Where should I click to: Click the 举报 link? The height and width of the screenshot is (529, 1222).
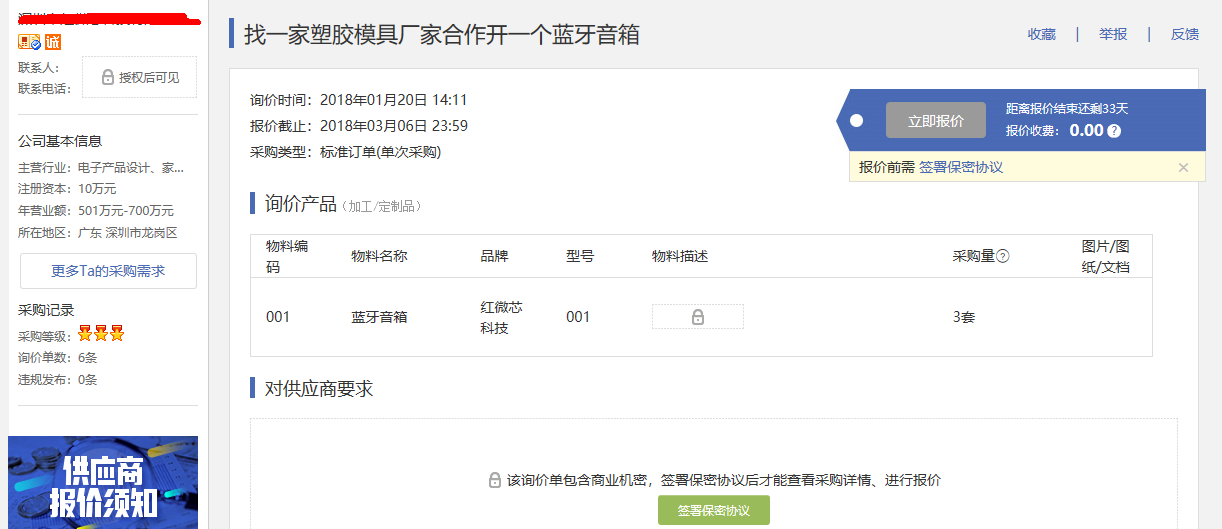(1113, 34)
